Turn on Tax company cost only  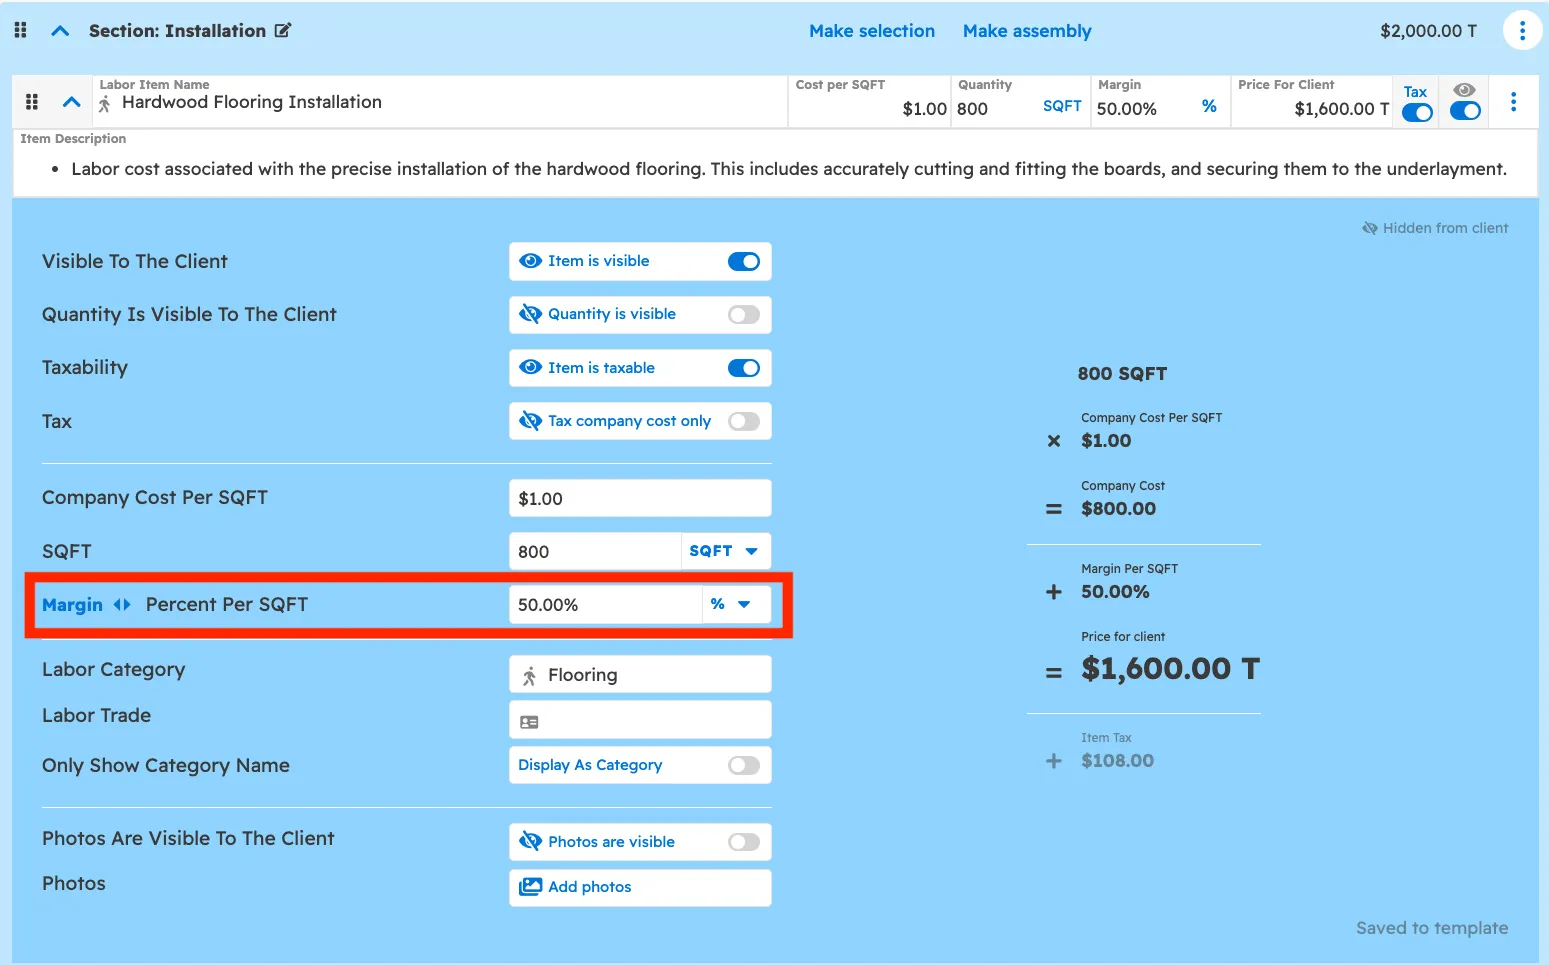point(743,422)
